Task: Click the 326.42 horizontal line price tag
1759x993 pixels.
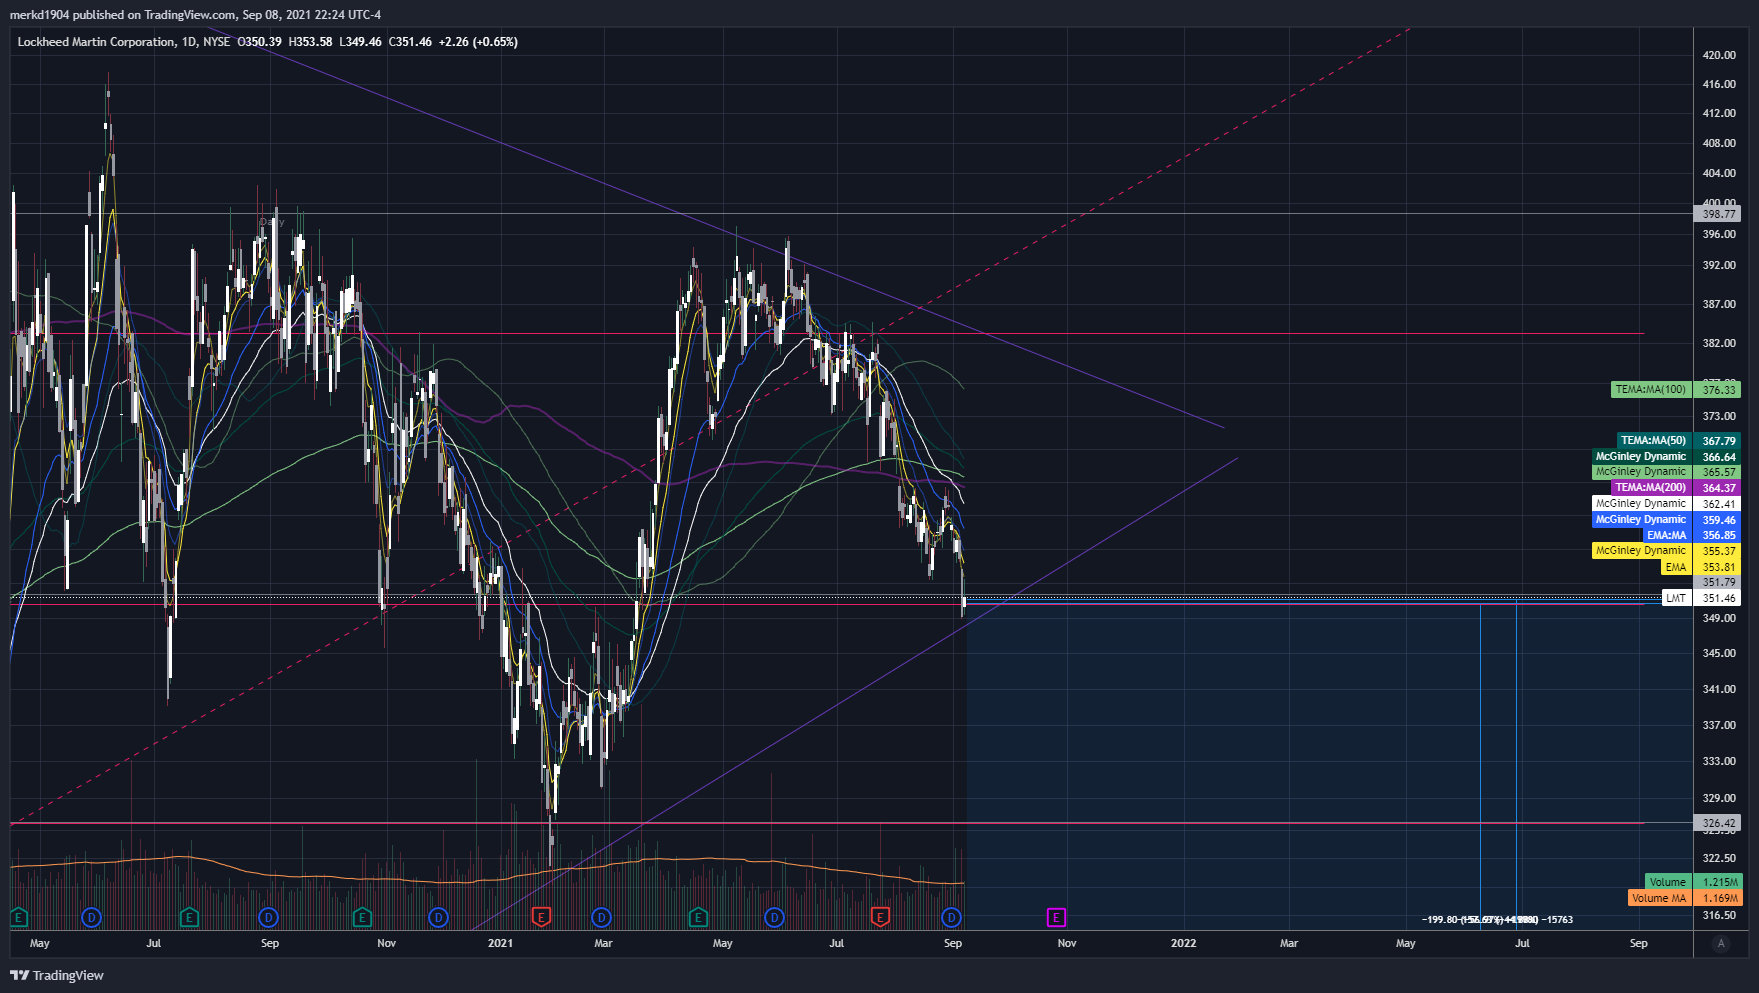Action: pyautogui.click(x=1719, y=824)
